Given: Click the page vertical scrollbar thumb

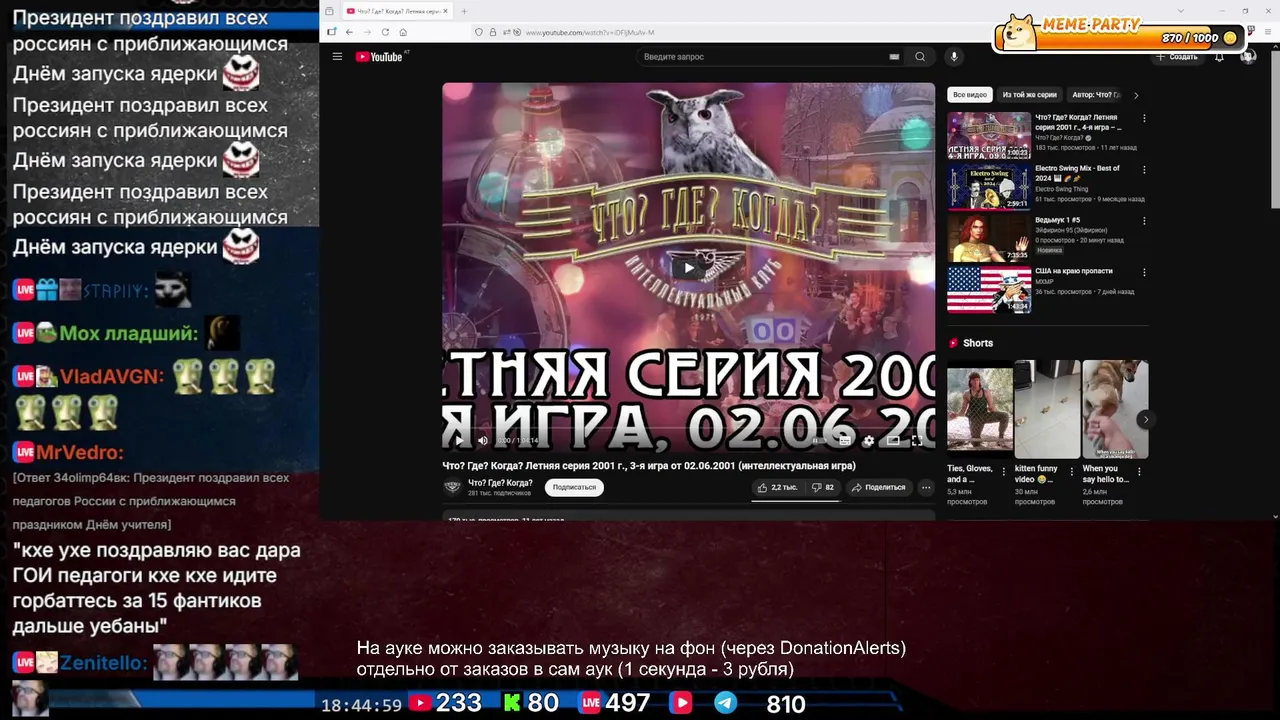Looking at the screenshot, I should coord(1274,128).
